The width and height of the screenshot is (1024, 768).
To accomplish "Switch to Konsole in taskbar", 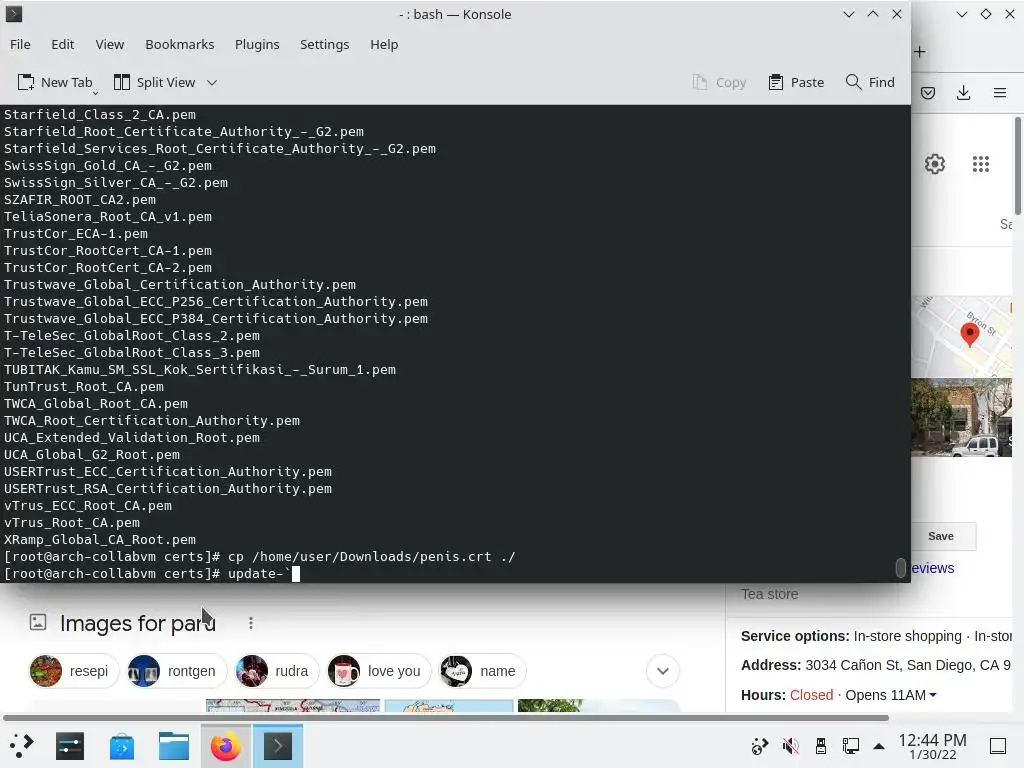I will (278, 746).
